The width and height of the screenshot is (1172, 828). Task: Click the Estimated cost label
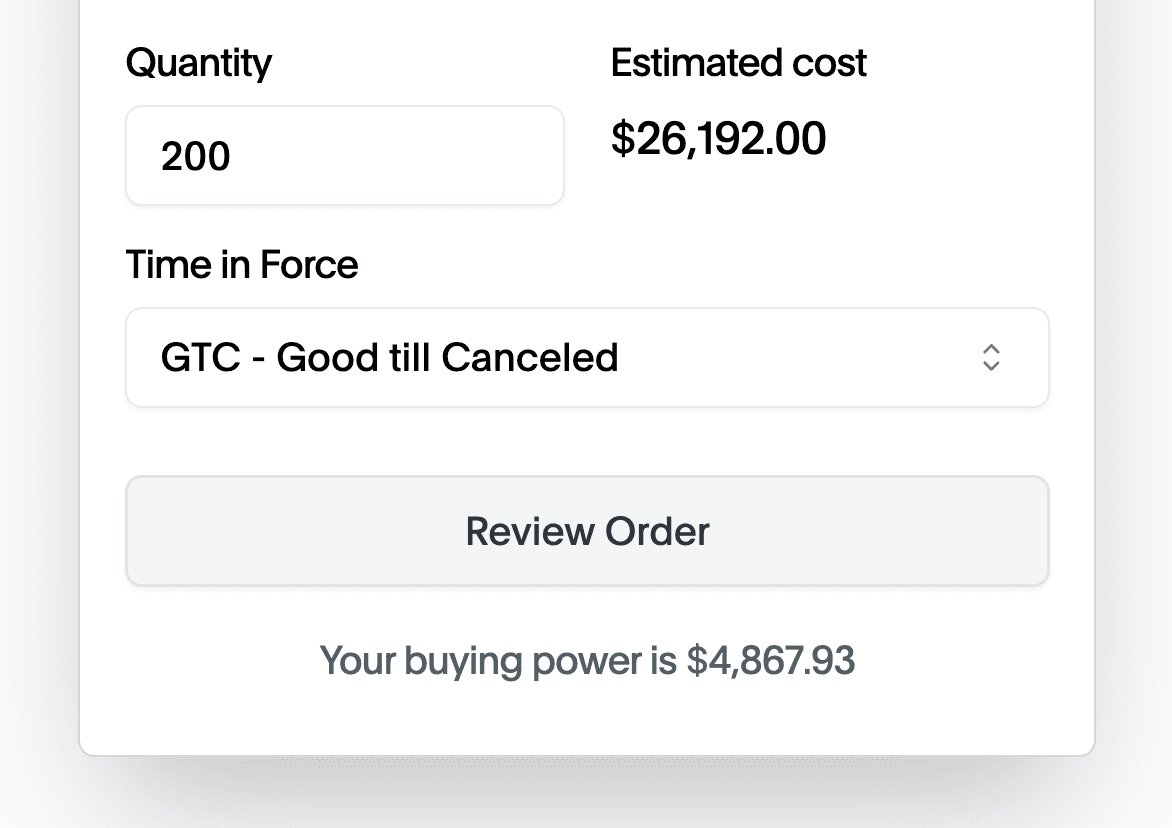[738, 63]
